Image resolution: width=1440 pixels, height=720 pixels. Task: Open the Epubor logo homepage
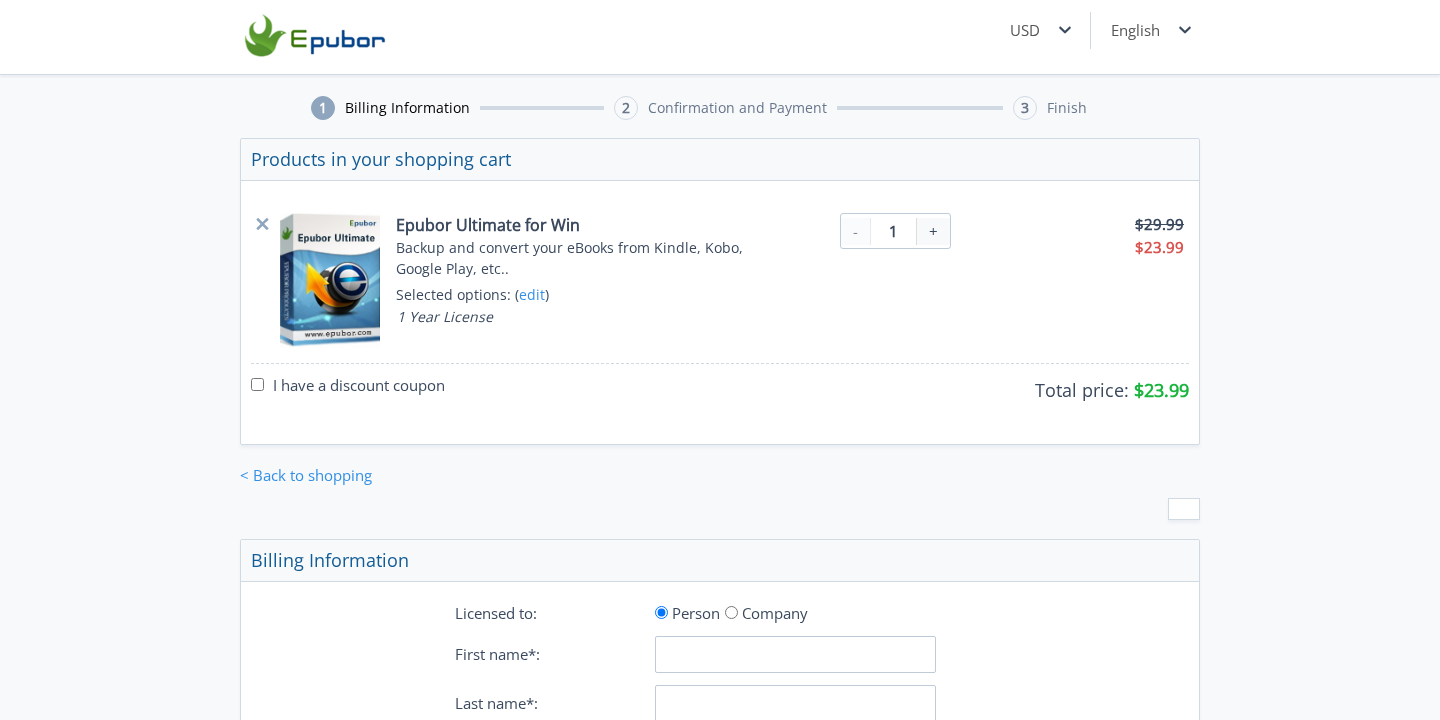(x=315, y=36)
